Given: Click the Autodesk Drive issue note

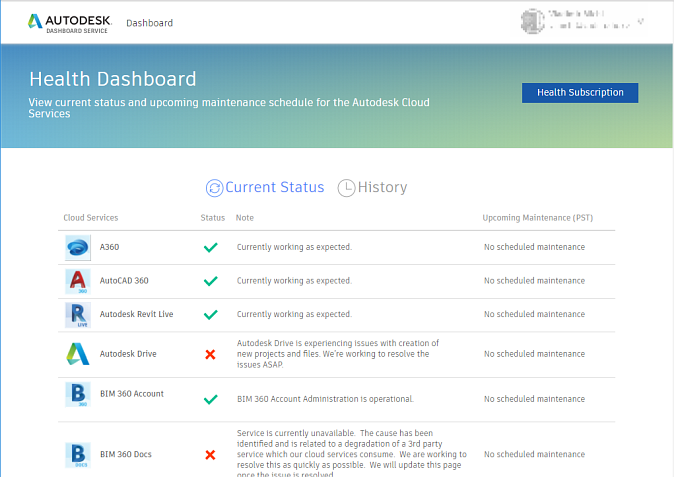Looking at the screenshot, I should tap(338, 354).
